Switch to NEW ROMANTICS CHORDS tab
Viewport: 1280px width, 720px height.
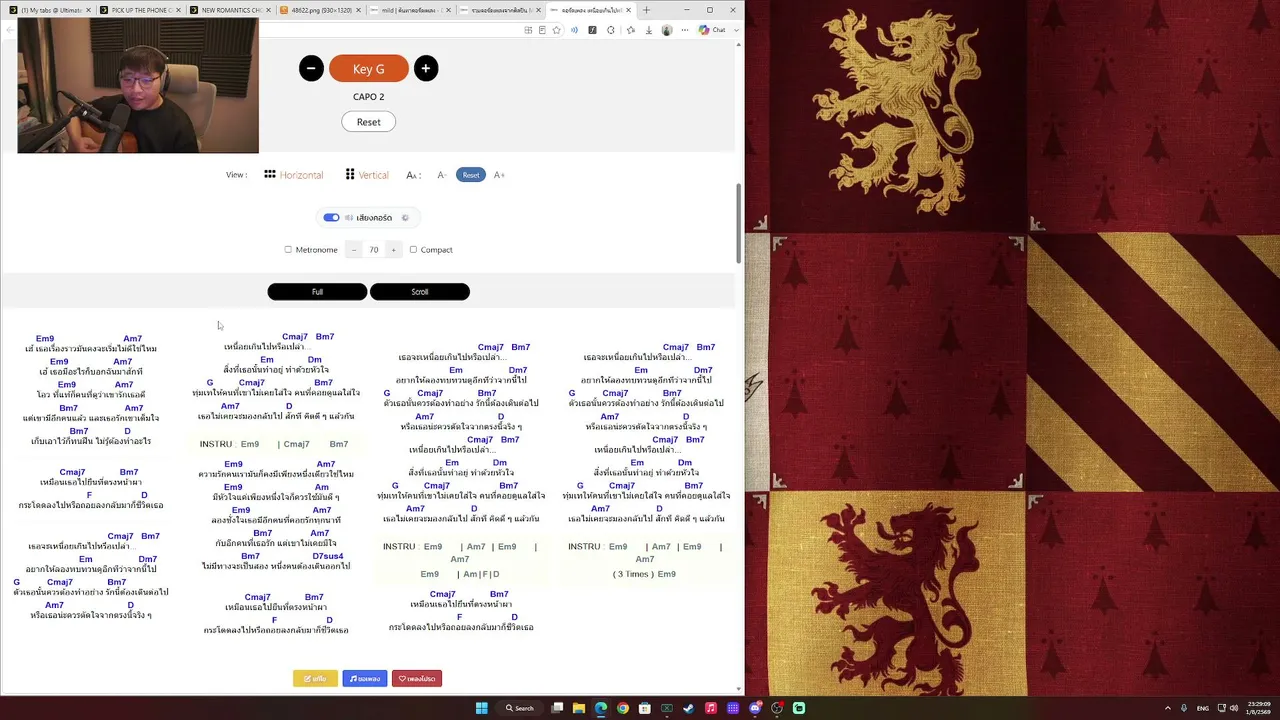coord(230,10)
